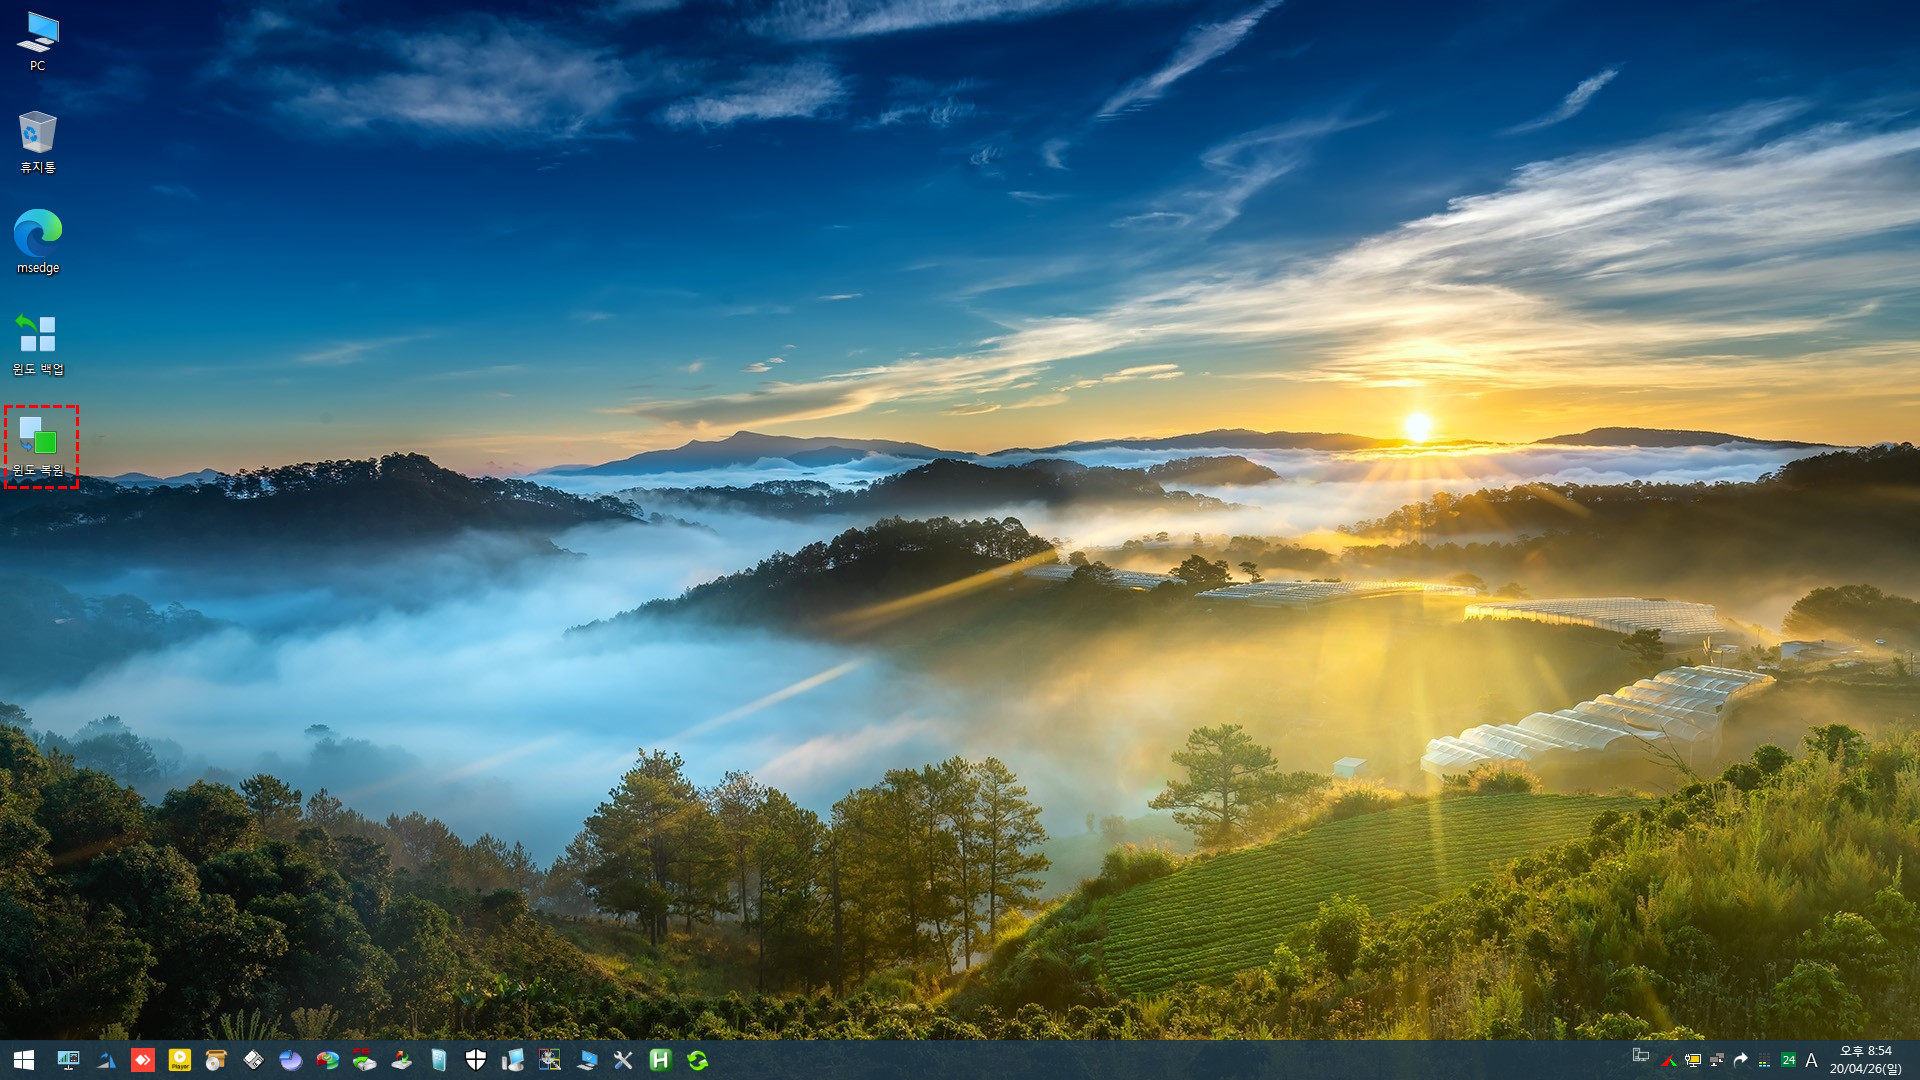Viewport: 1920px width, 1080px height.
Task: Open the wrench and screwdriver taskbar icon
Action: click(623, 1060)
